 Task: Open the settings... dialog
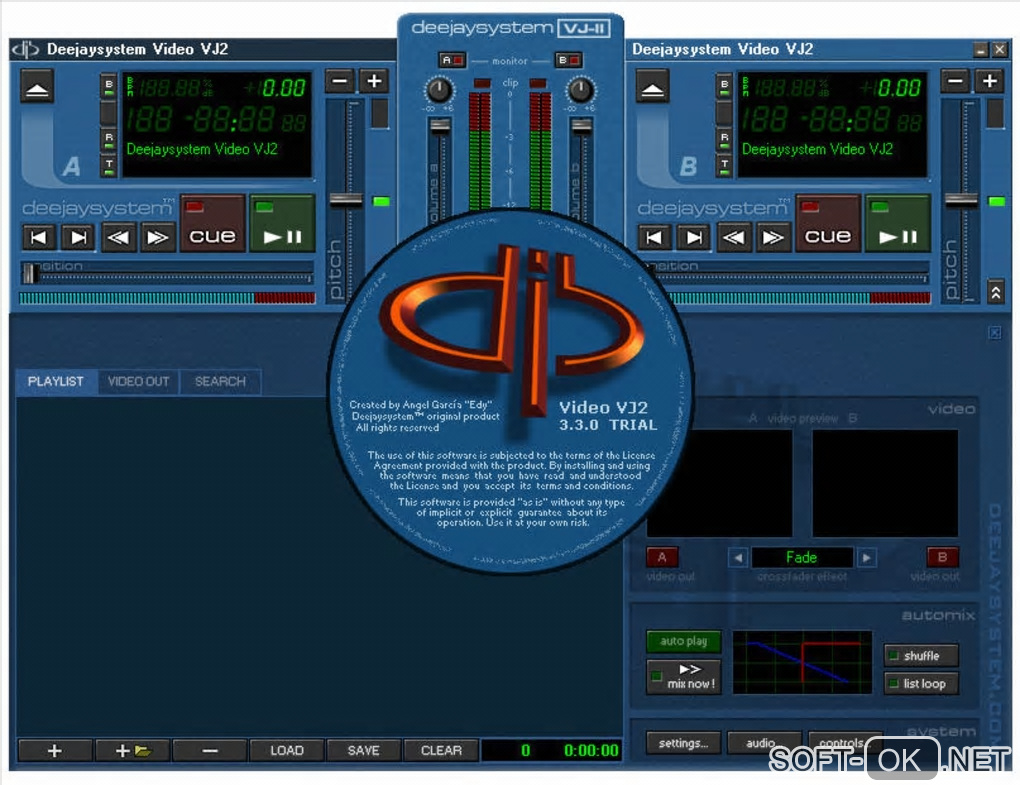point(683,743)
